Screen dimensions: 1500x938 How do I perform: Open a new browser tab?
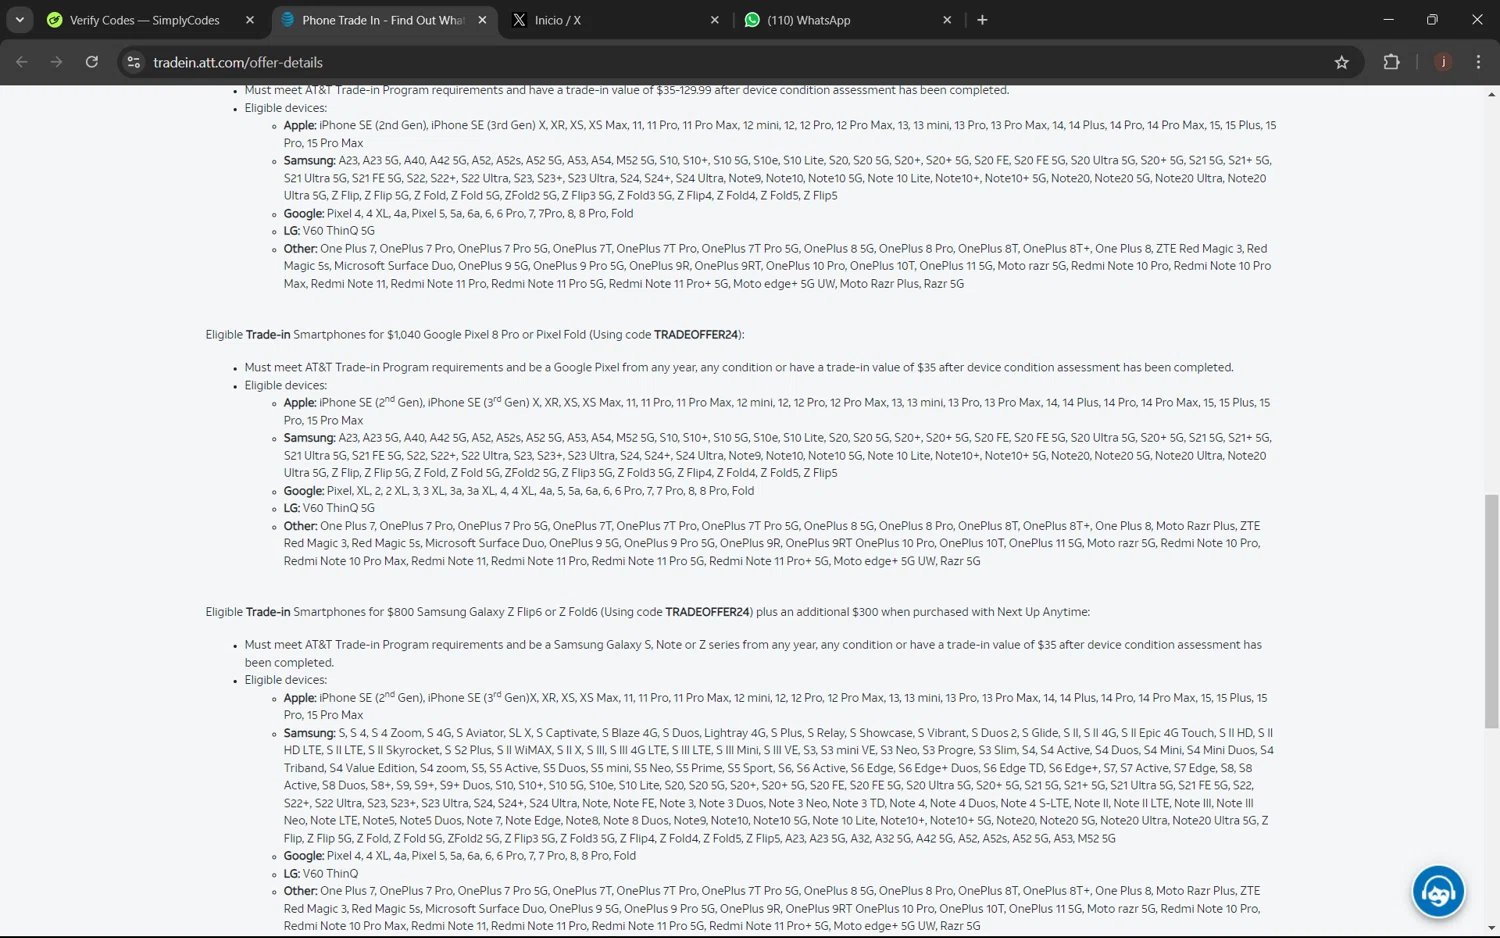982,20
